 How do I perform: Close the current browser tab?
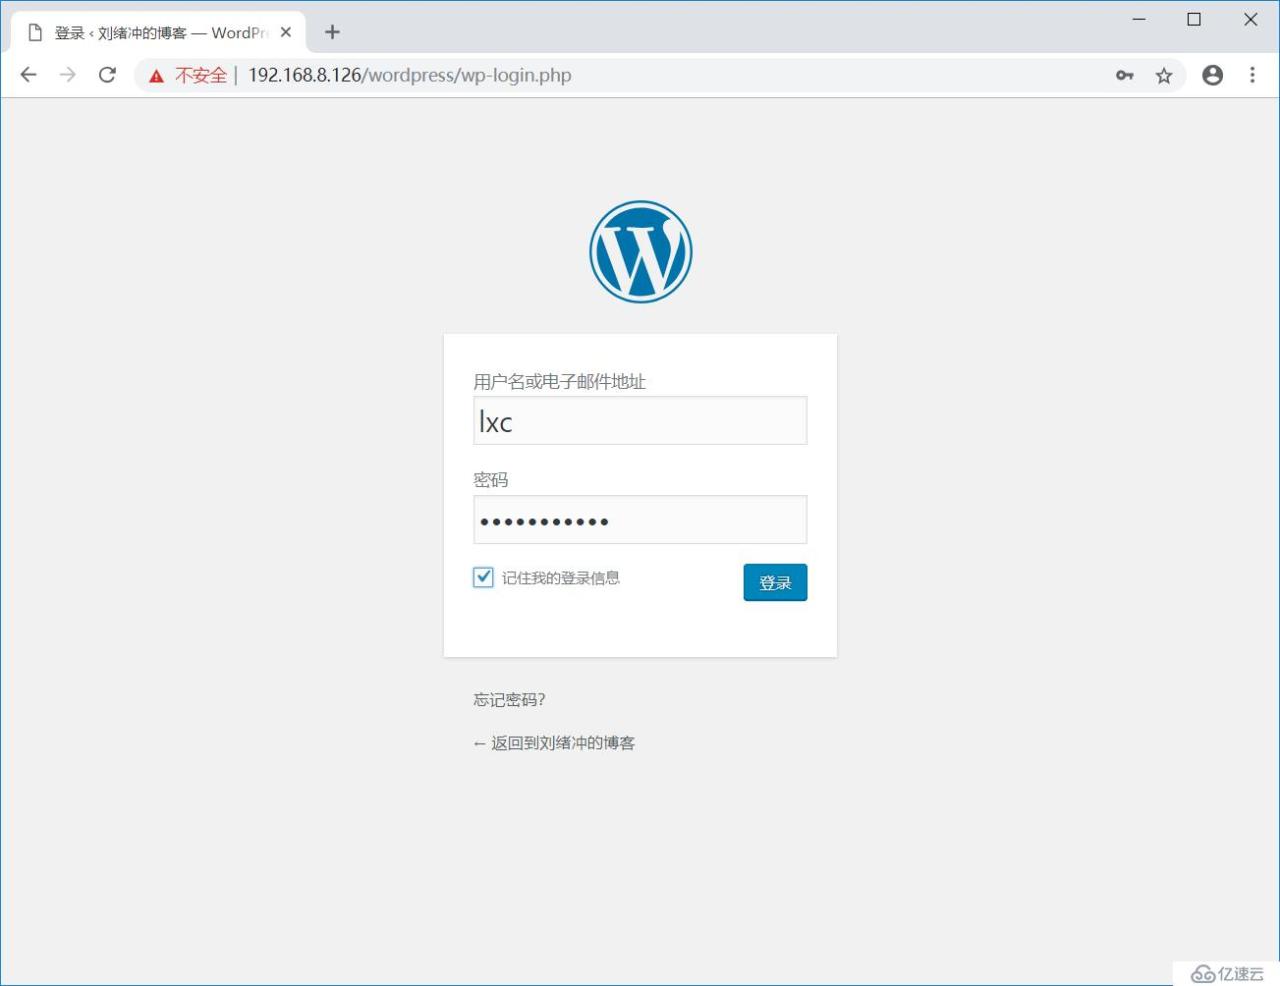[x=286, y=31]
